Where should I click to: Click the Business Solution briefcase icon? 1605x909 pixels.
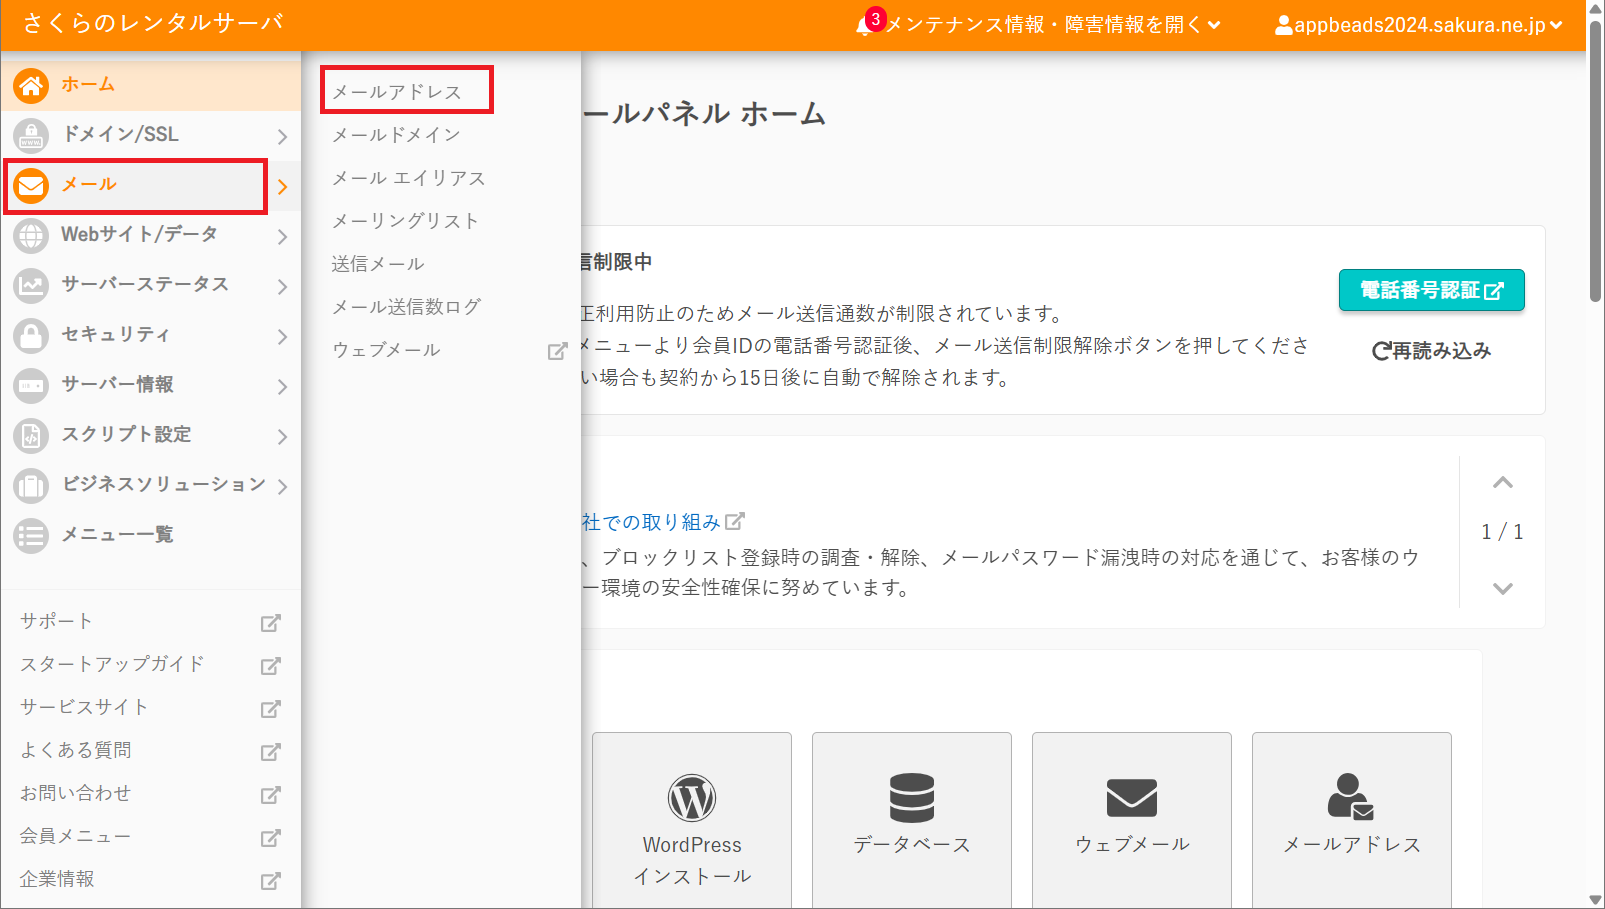[31, 486]
